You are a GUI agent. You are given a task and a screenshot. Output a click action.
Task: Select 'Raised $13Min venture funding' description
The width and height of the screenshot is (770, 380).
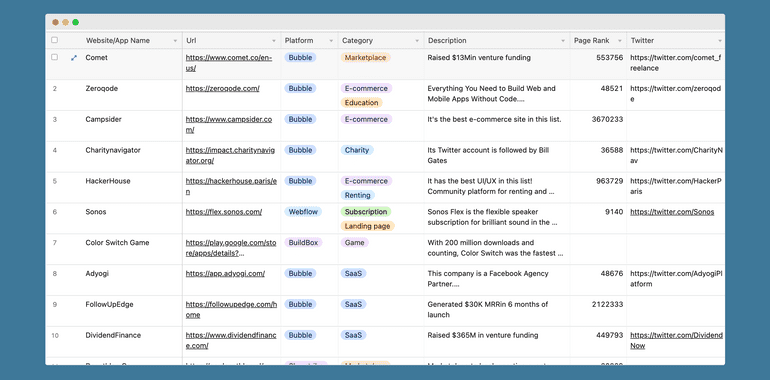coord(479,57)
